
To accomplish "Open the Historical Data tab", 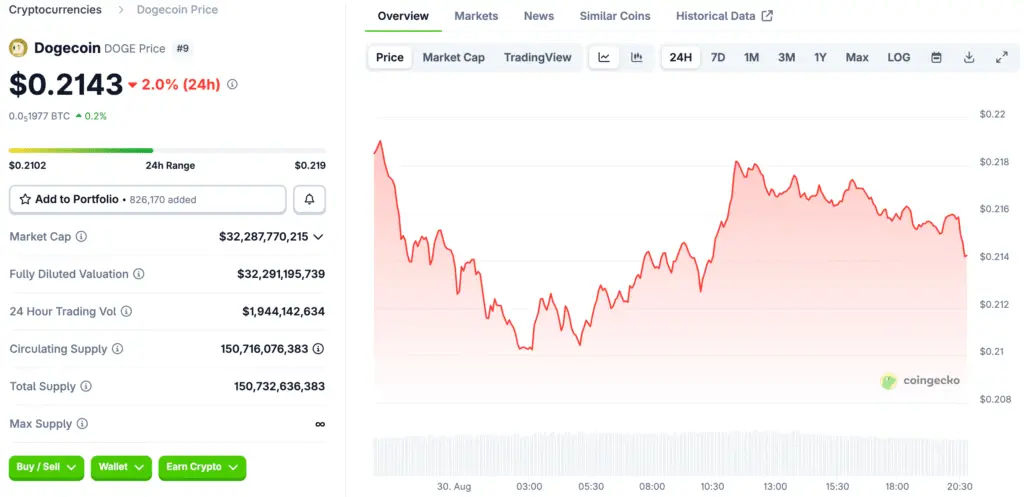I will click(x=723, y=16).
